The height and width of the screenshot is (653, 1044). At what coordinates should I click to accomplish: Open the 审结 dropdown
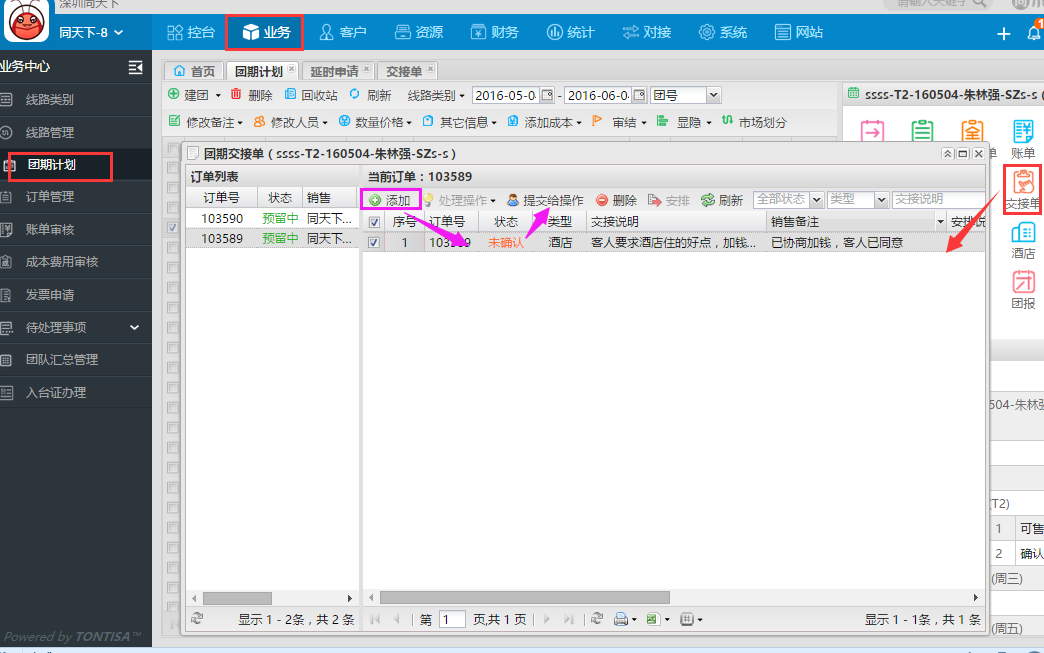(619, 122)
